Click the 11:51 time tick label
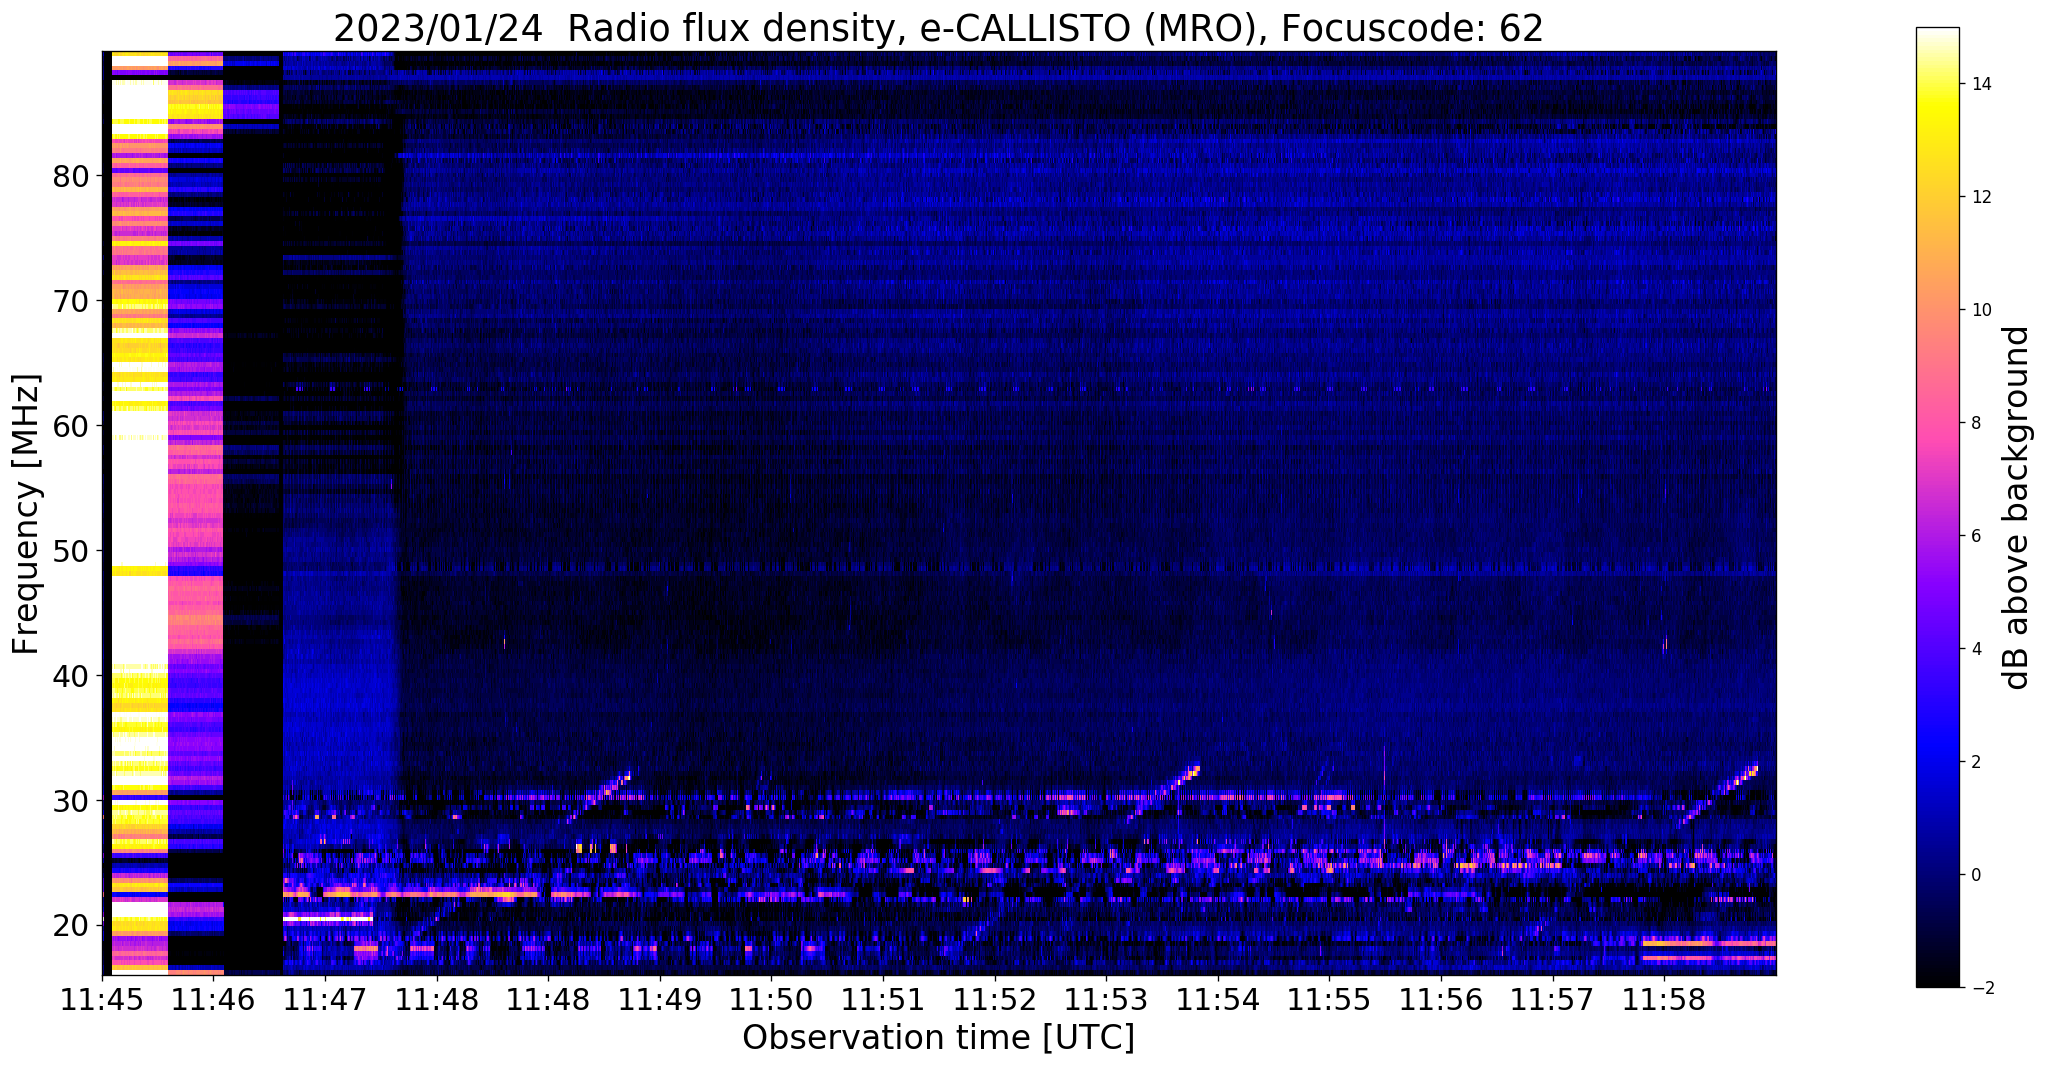The height and width of the screenshot is (1067, 2047). click(x=883, y=999)
